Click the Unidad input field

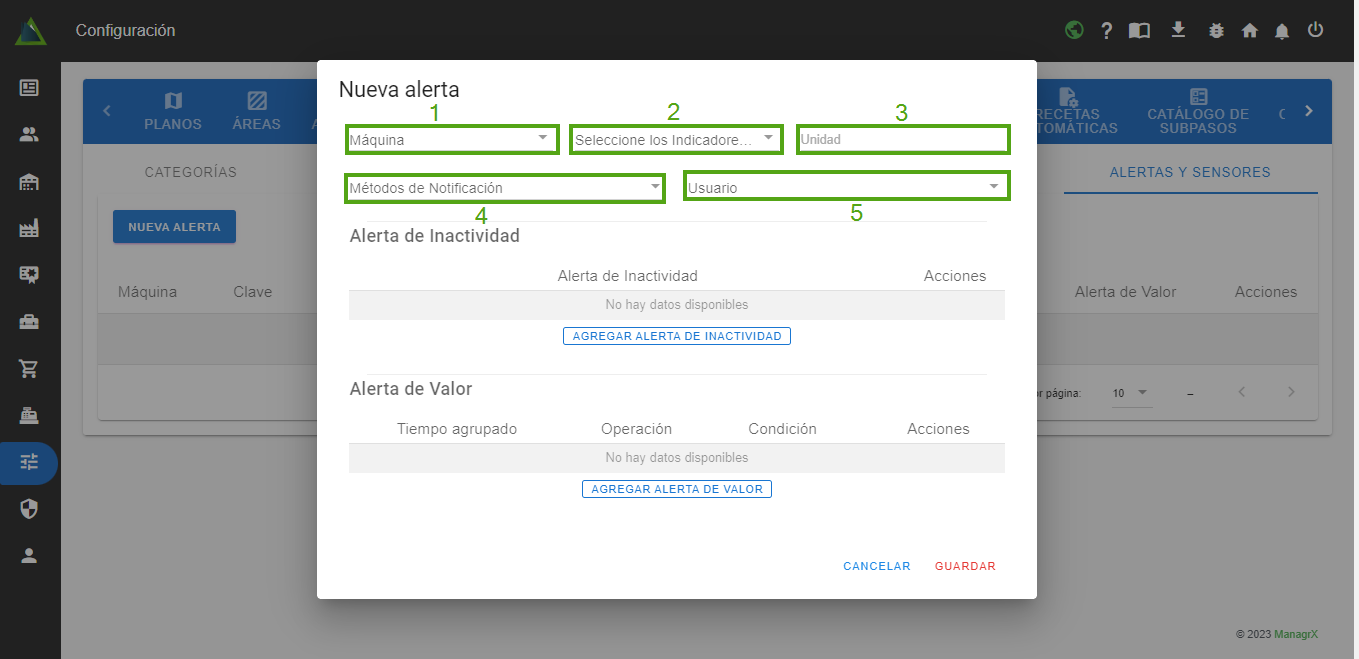902,140
